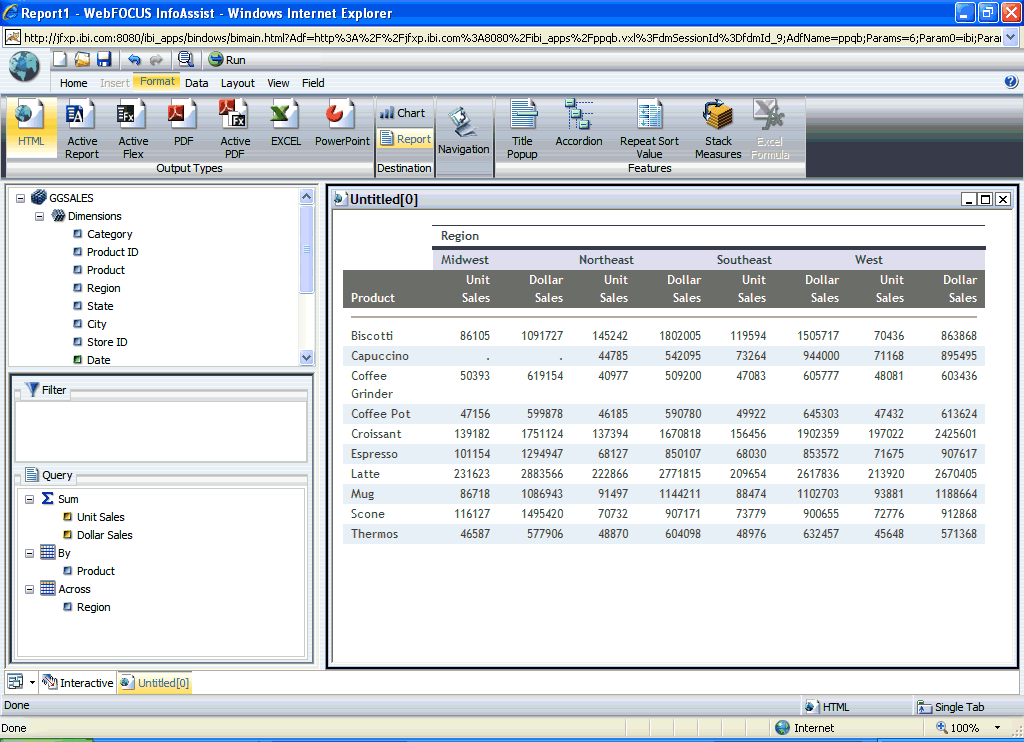Screen dimensions: 1024x742
Task: Undo the last action
Action: point(134,59)
